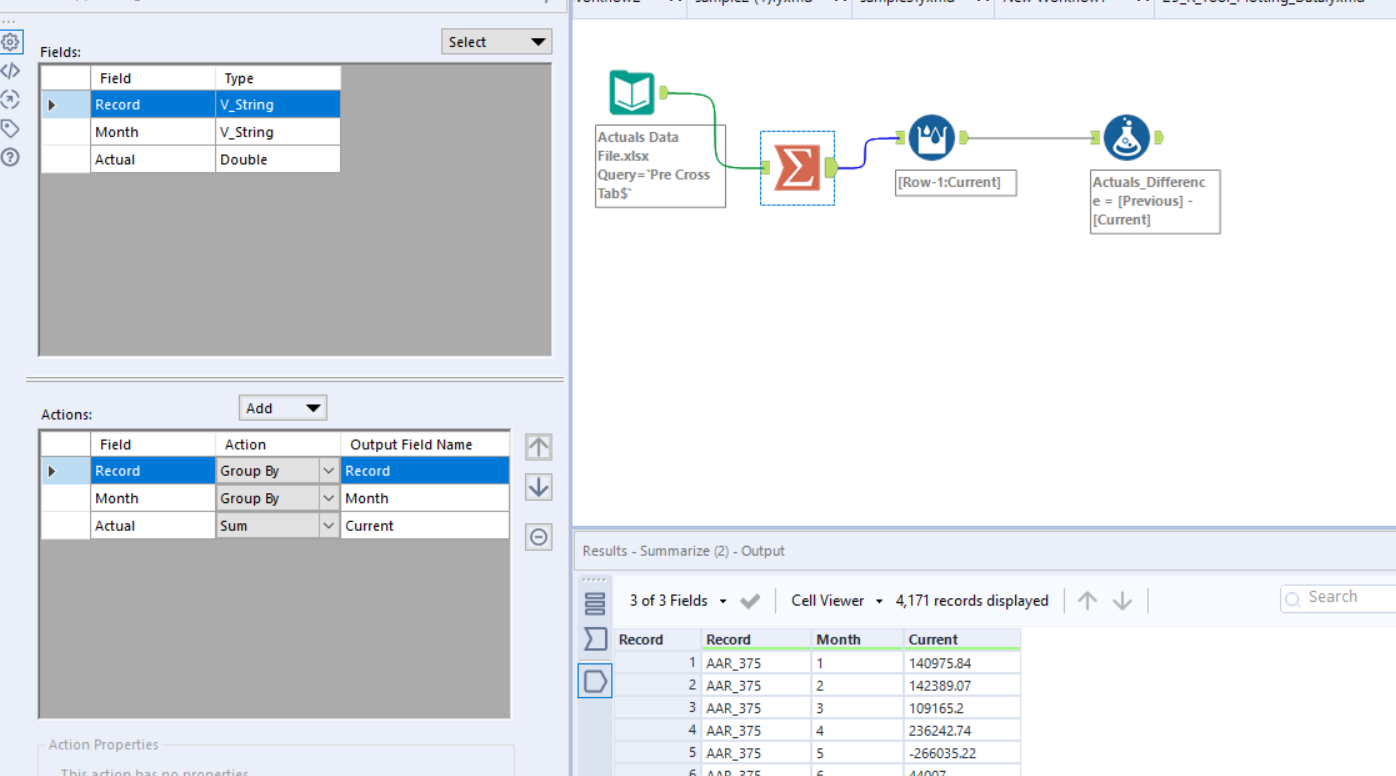Expand the Cell Viewer dropdown
1396x776 pixels.
pyautogui.click(x=836, y=600)
